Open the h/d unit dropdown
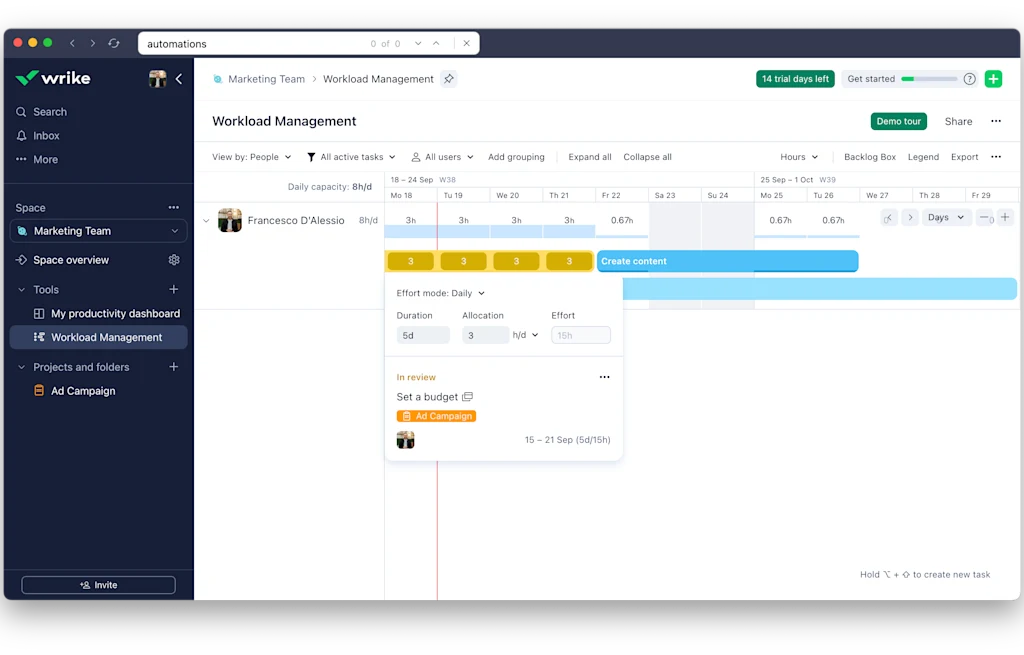The height and width of the screenshot is (655, 1024). pos(525,335)
